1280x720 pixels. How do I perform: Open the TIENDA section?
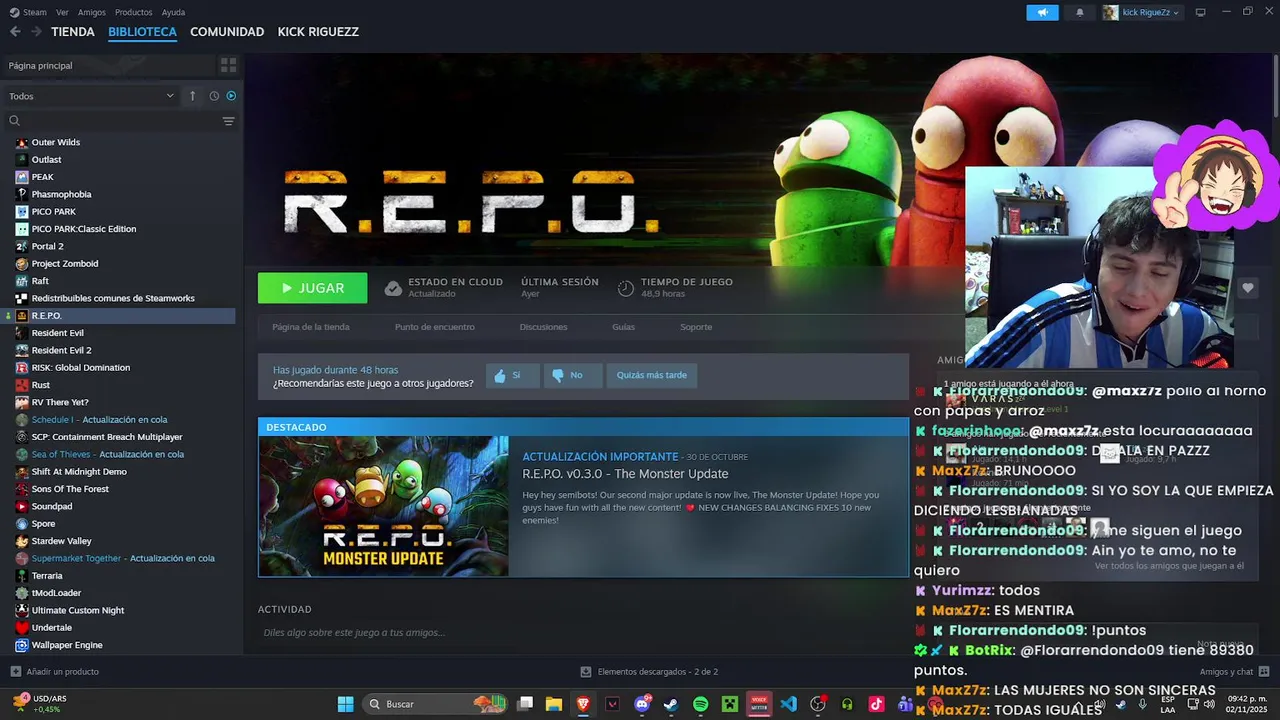73,32
